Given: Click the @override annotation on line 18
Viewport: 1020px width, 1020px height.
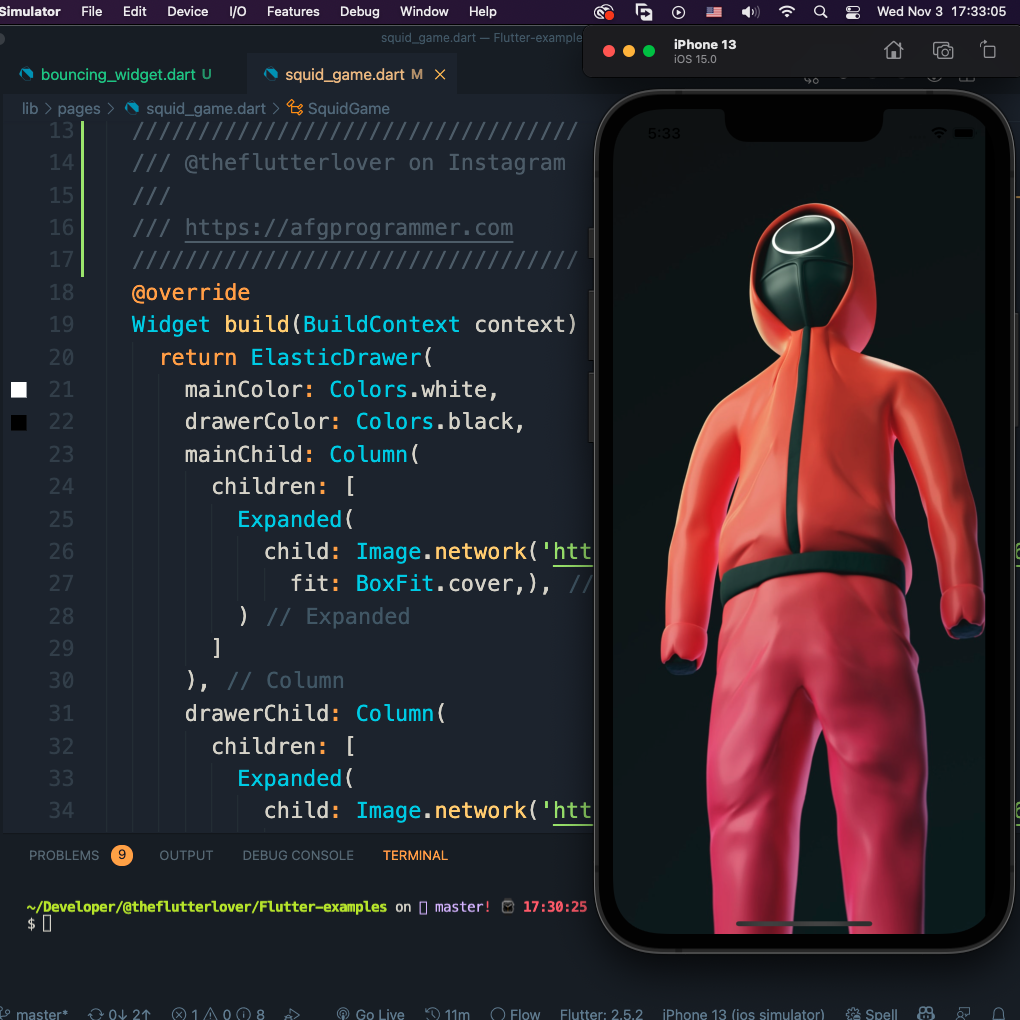Looking at the screenshot, I should tap(191, 292).
